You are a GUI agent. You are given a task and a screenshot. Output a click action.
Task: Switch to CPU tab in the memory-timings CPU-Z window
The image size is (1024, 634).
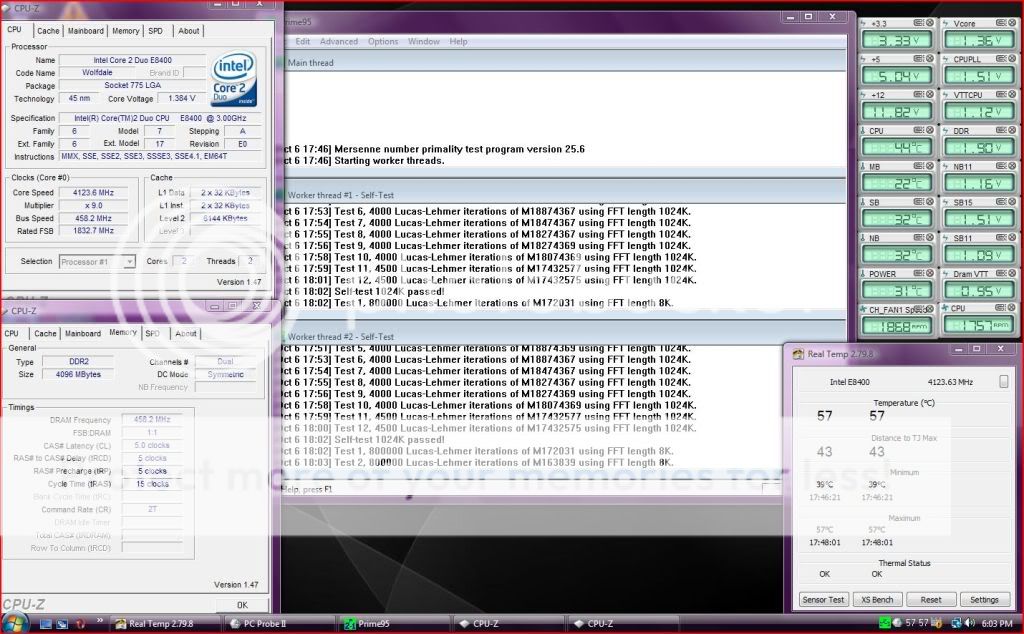click(12, 334)
